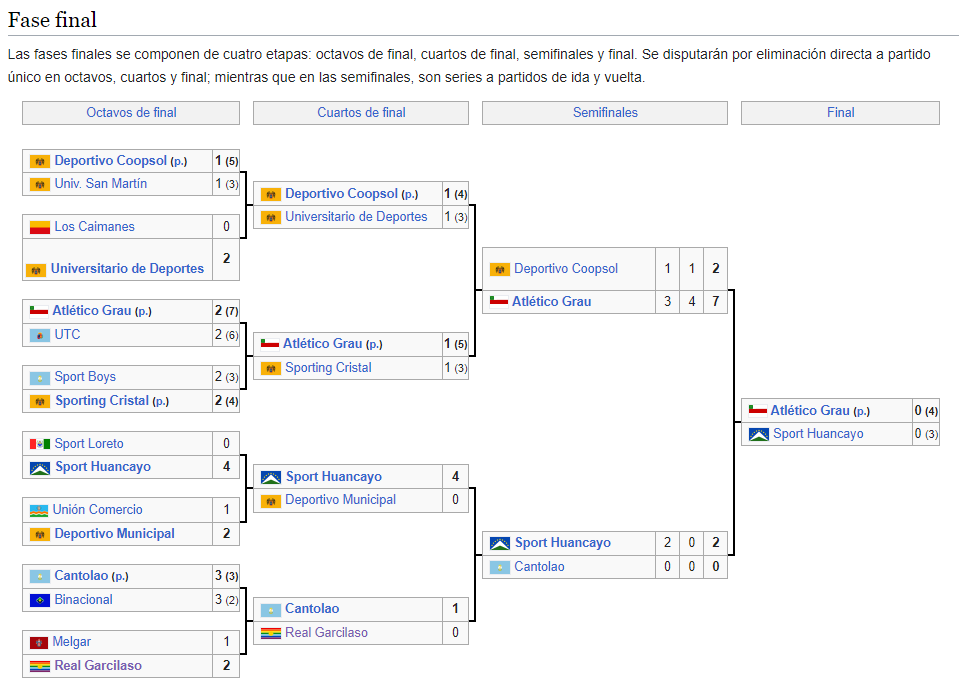
Task: Click Atlético Grau final score 0 (4)
Action: [926, 410]
